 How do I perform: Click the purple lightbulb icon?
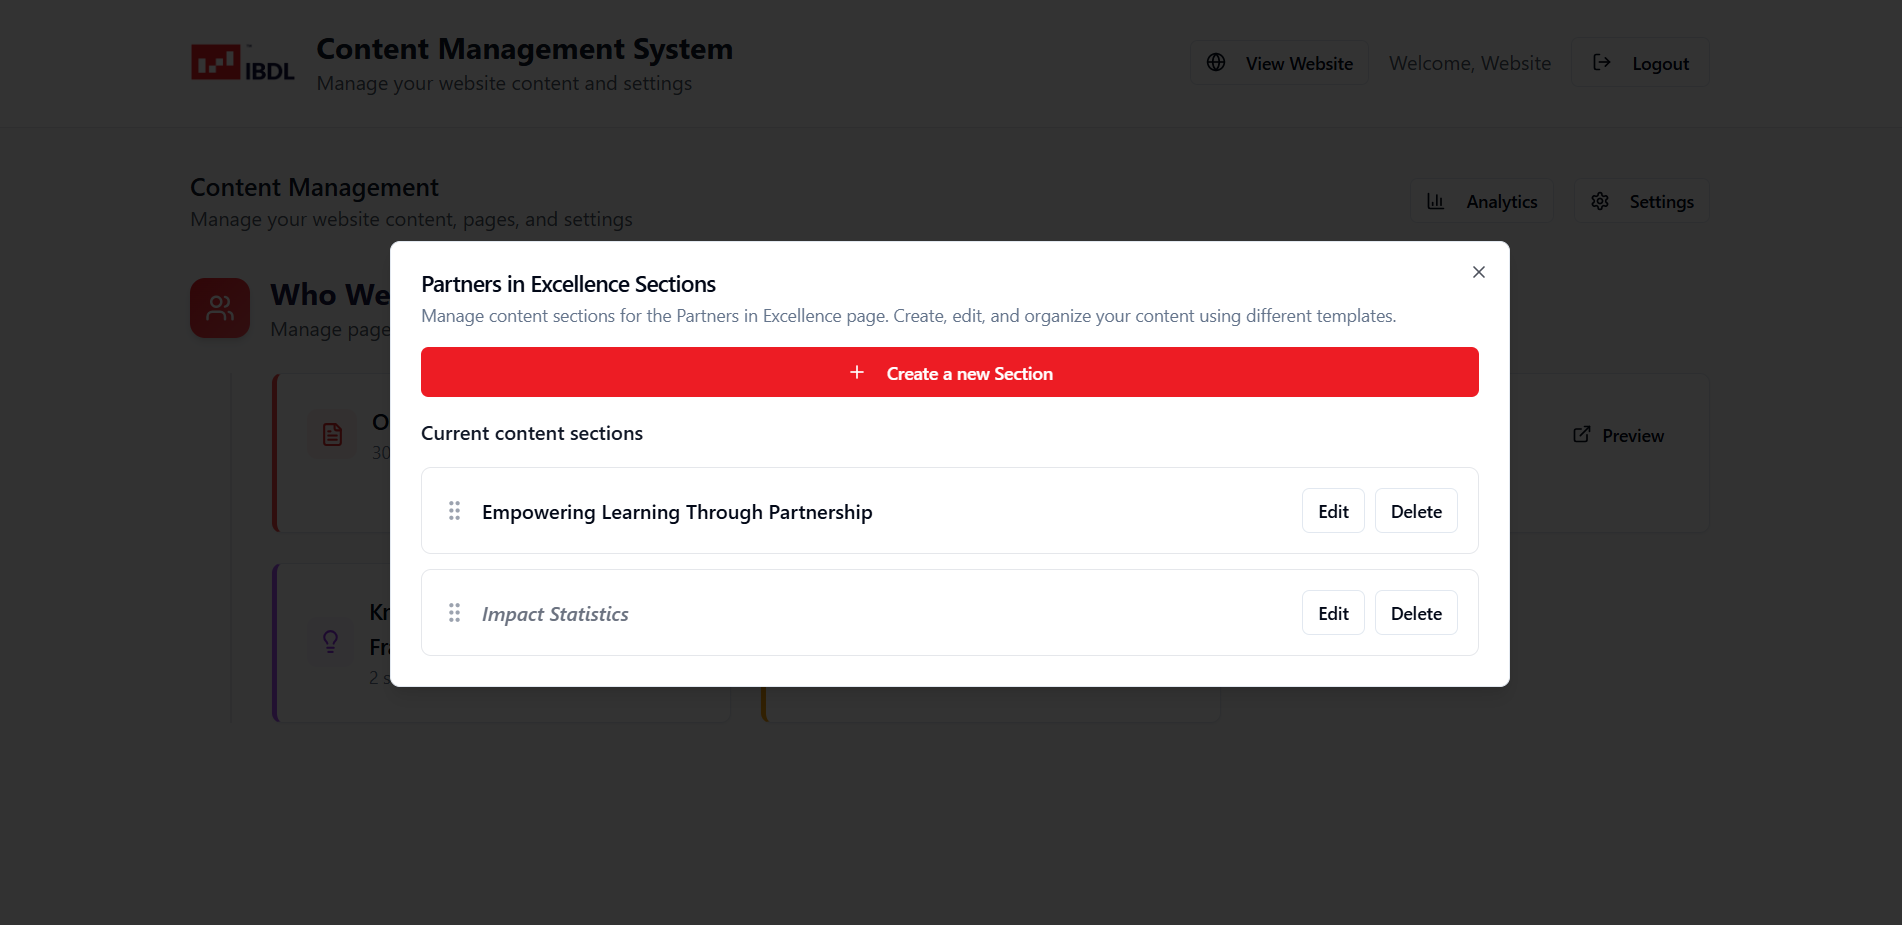point(330,641)
